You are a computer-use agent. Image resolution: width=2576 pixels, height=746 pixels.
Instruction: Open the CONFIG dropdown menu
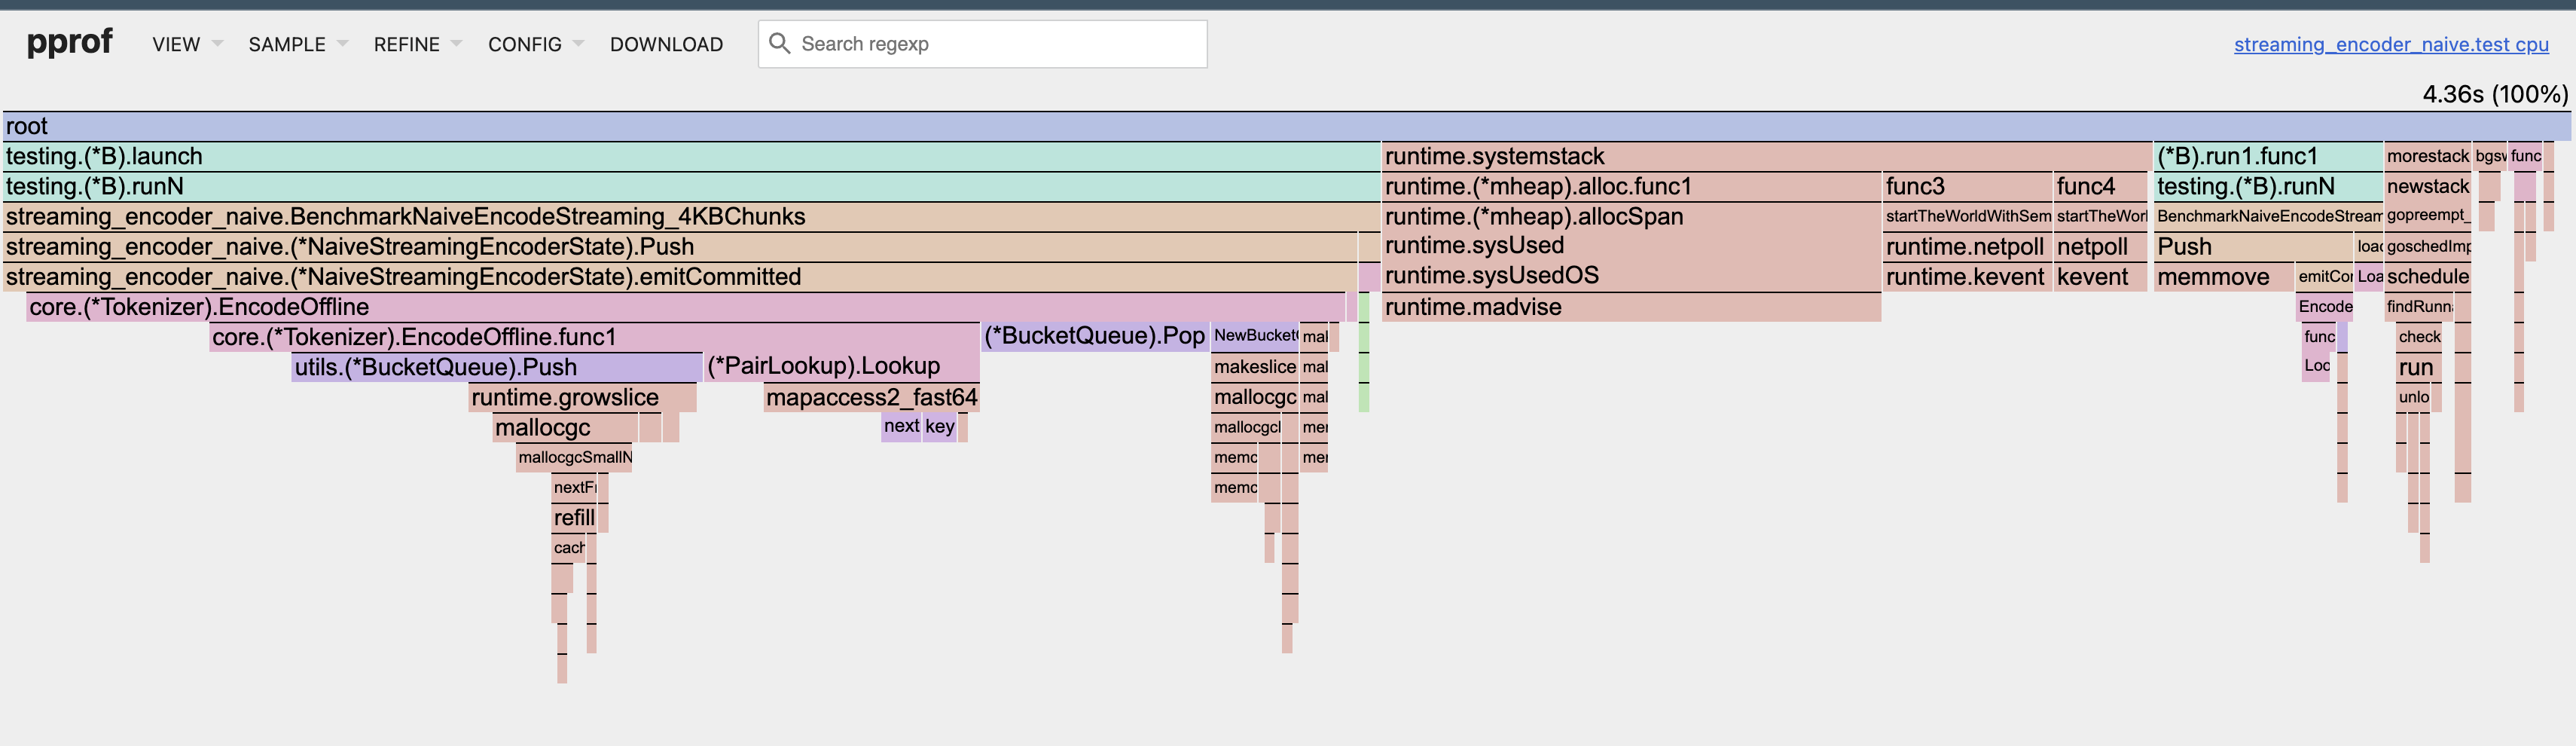(524, 44)
